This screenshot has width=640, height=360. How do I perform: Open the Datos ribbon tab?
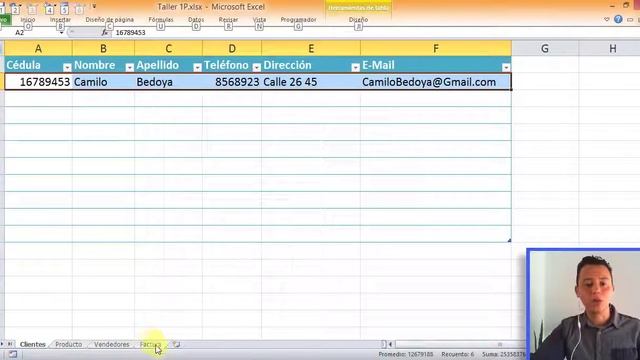click(196, 20)
